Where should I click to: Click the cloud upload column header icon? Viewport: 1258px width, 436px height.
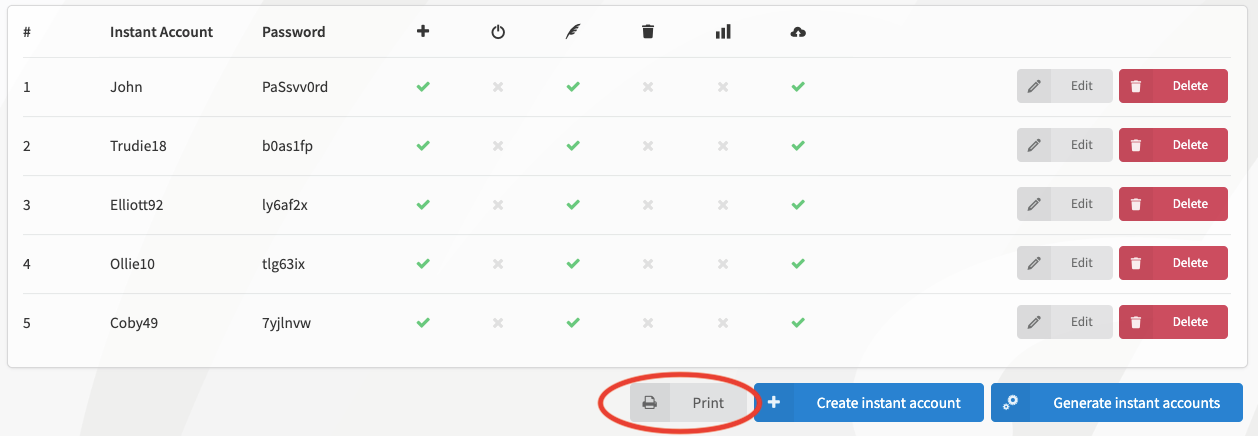coord(798,32)
